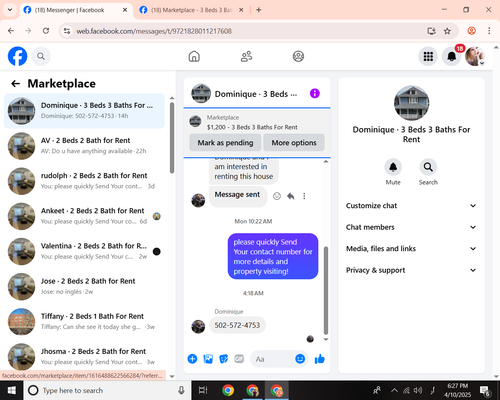Open Ankeet 2 Beds 2 Bath conversation
Image resolution: width=500 pixels, height=400 pixels.
(84, 216)
